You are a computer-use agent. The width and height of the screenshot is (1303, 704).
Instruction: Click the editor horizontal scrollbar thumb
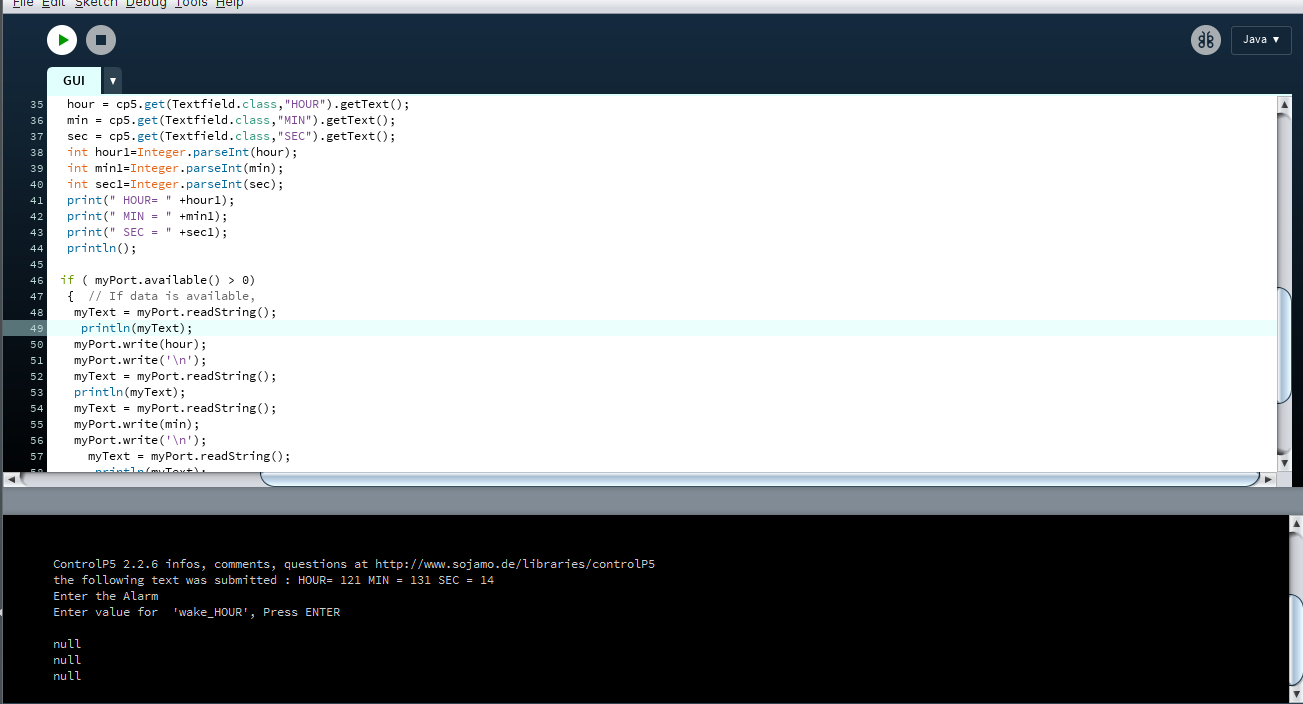tap(759, 479)
